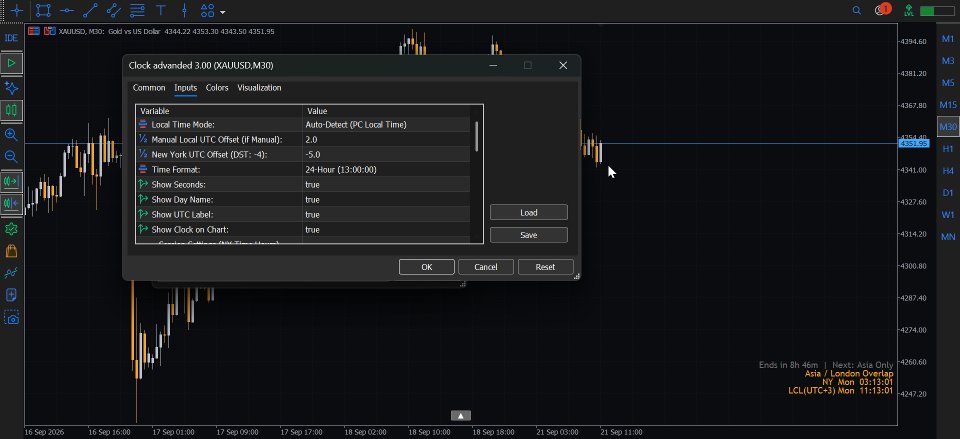Open Time Format 24-Hour dropdown
Image resolution: width=960 pixels, height=439 pixels.
[x=387, y=170]
